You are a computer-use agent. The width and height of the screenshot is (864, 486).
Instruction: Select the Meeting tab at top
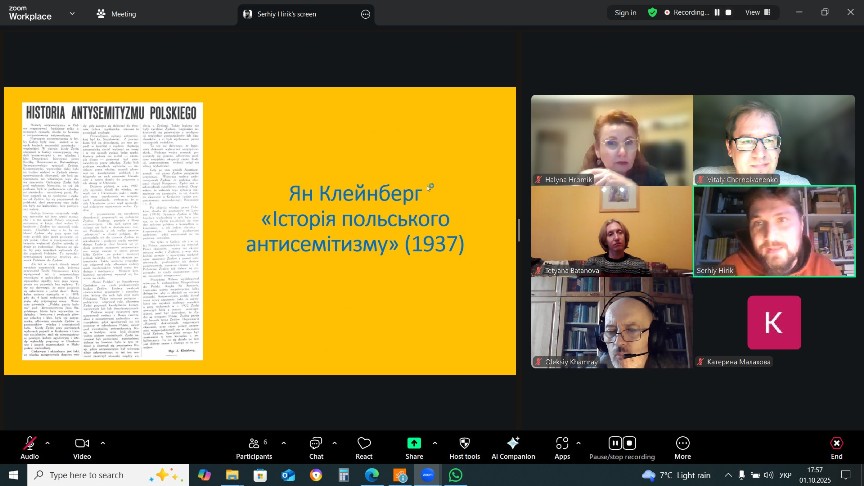click(x=117, y=14)
